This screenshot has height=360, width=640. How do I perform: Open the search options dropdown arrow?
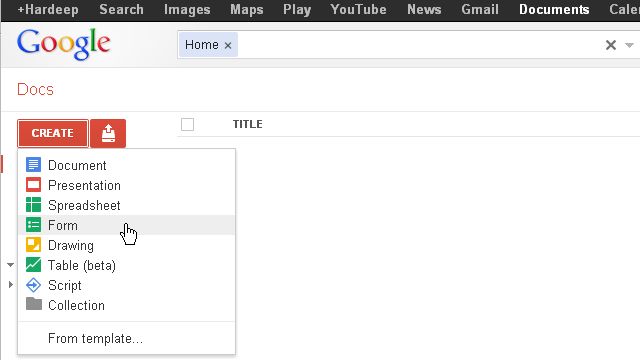pos(629,45)
